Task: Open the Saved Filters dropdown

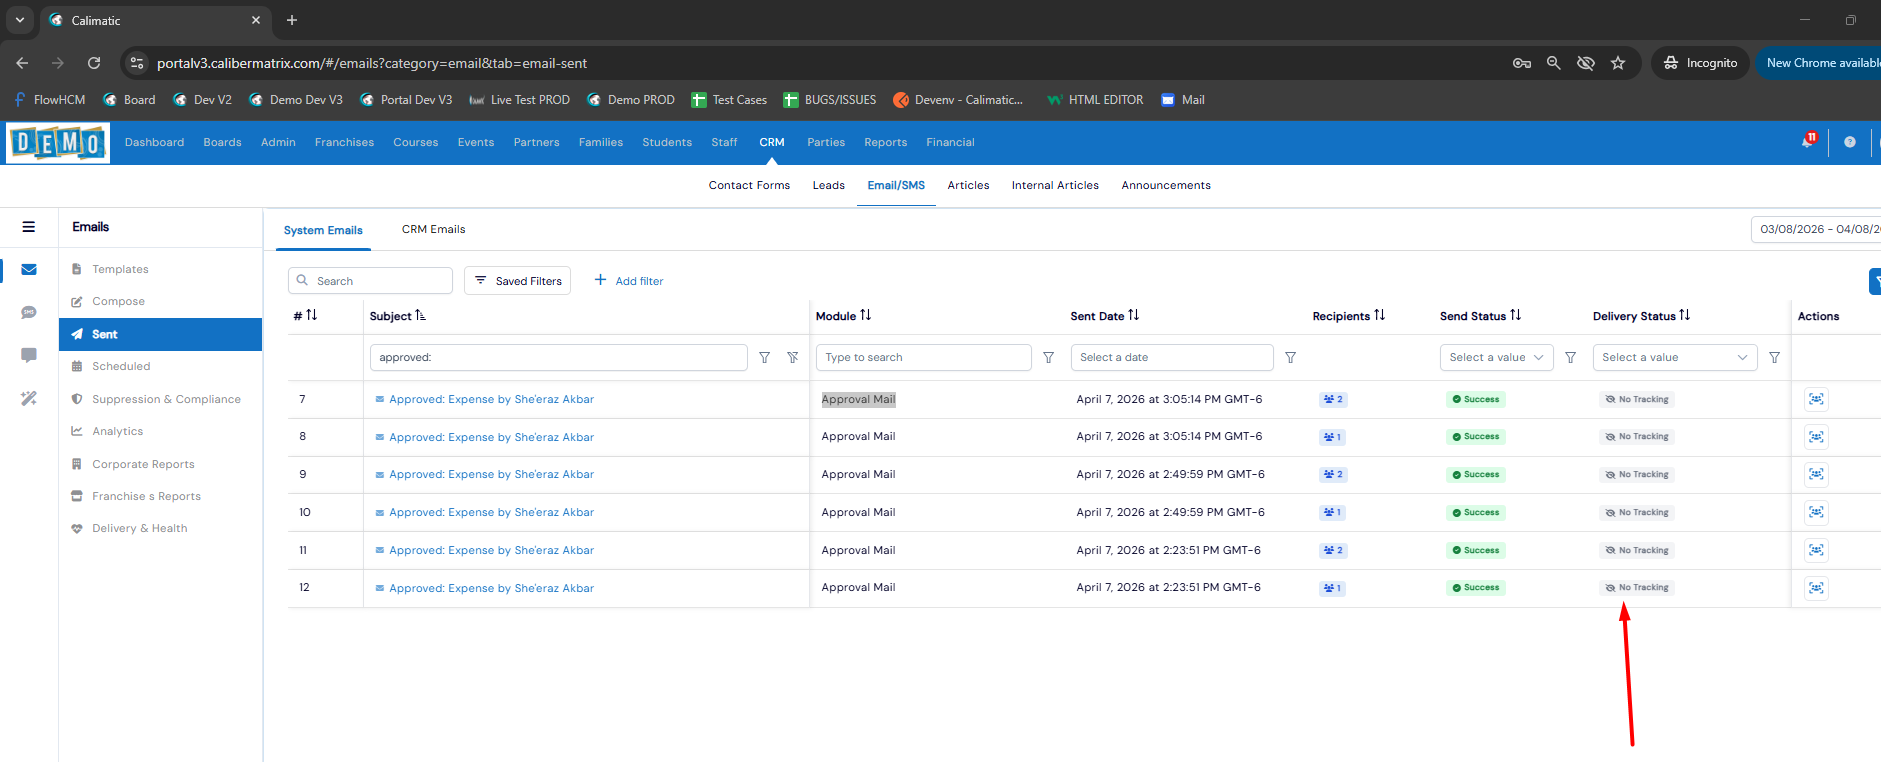Action: (x=517, y=281)
